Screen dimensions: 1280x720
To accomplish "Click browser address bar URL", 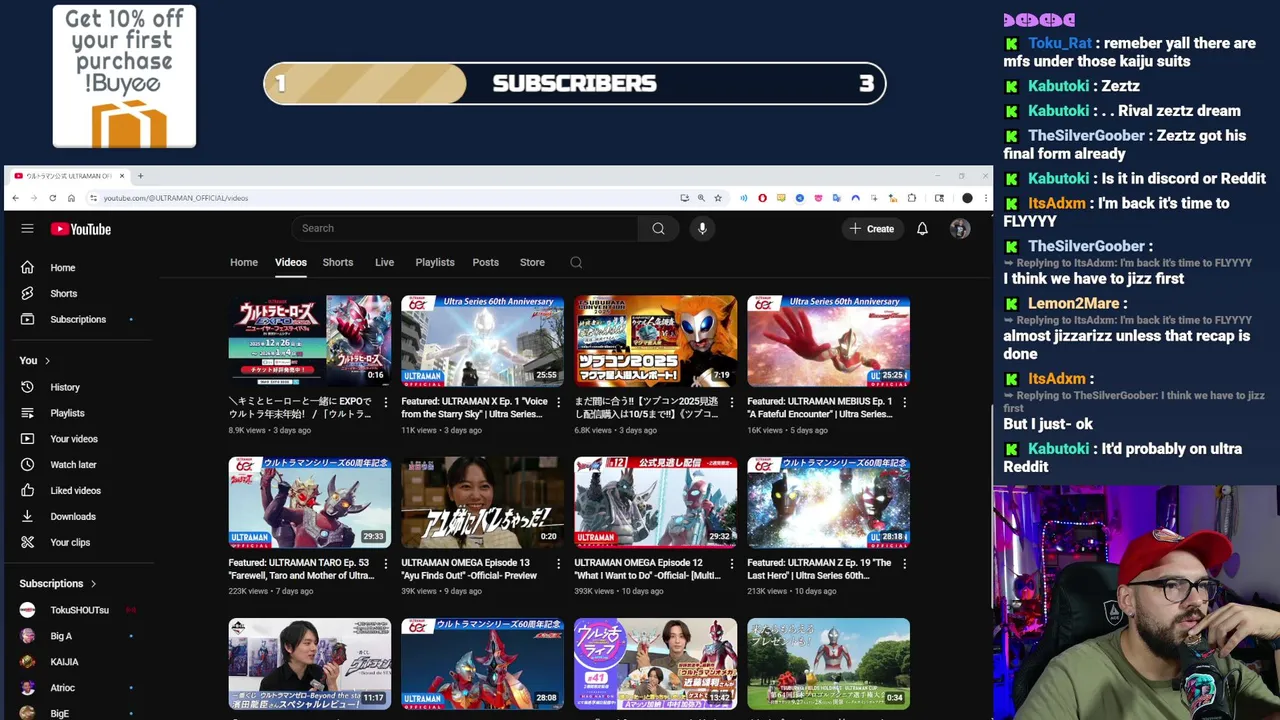I will [x=176, y=198].
